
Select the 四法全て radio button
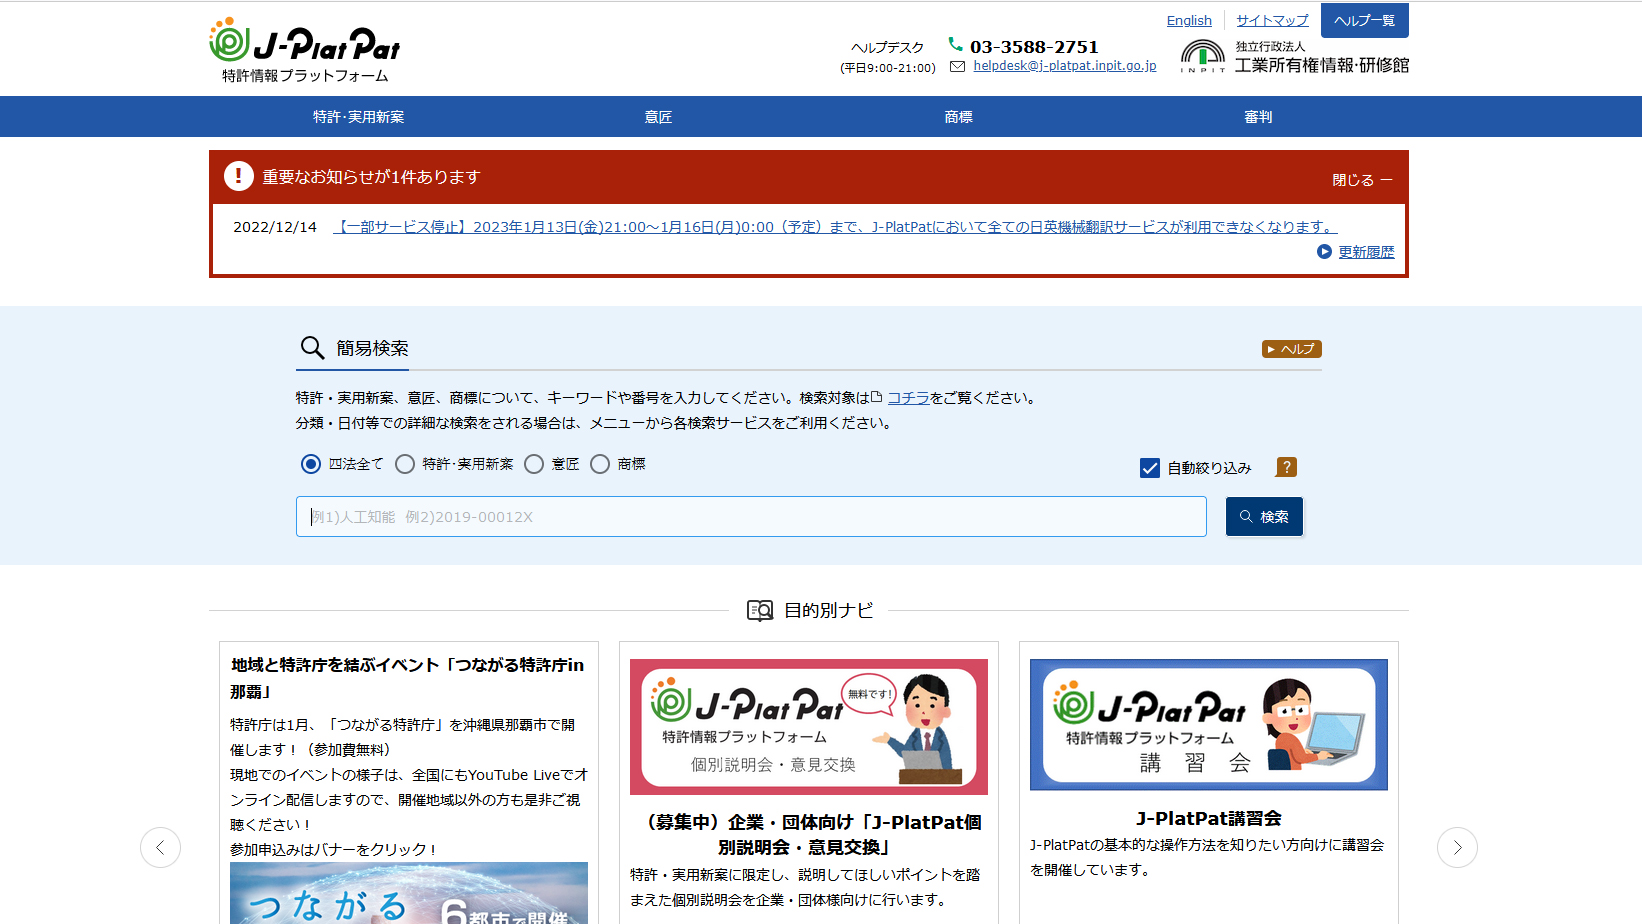click(311, 464)
